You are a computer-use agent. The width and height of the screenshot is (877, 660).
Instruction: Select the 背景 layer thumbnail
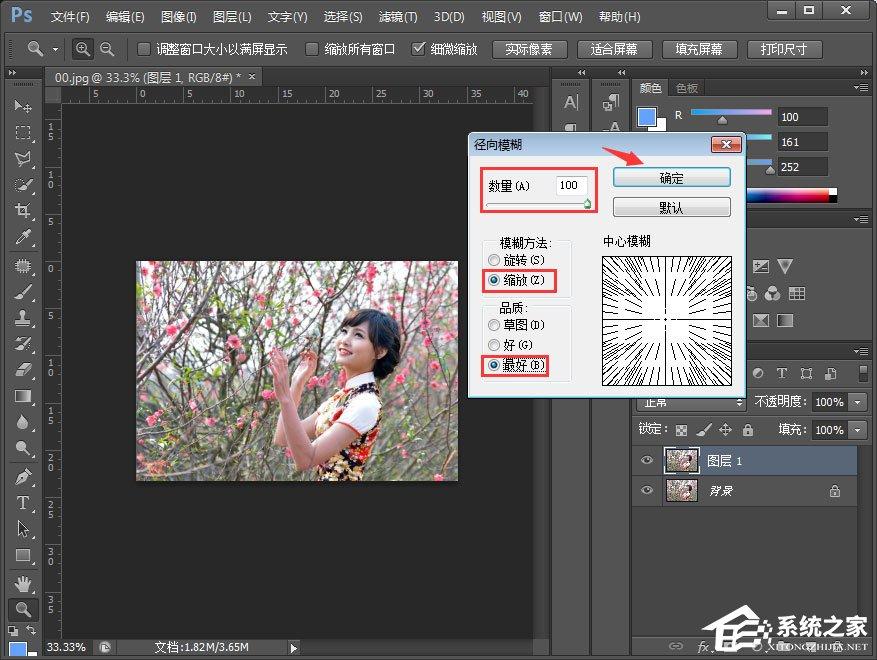[682, 491]
